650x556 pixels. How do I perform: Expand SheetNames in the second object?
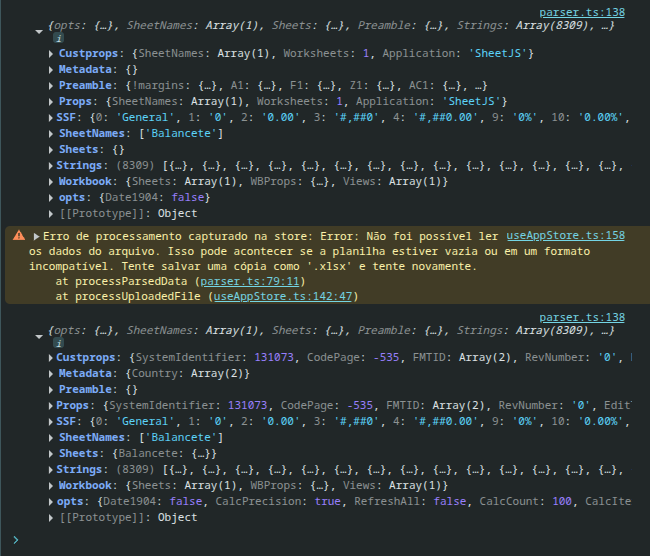[x=51, y=438]
